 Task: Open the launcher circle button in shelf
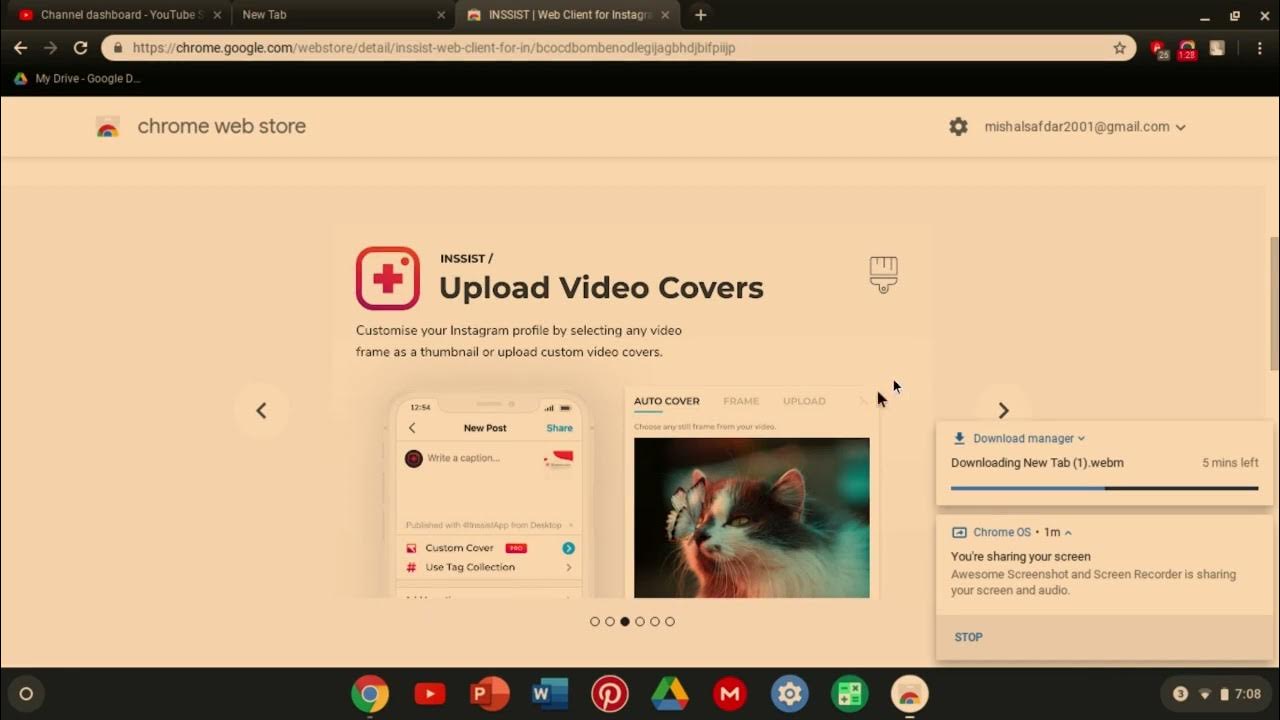[26, 694]
